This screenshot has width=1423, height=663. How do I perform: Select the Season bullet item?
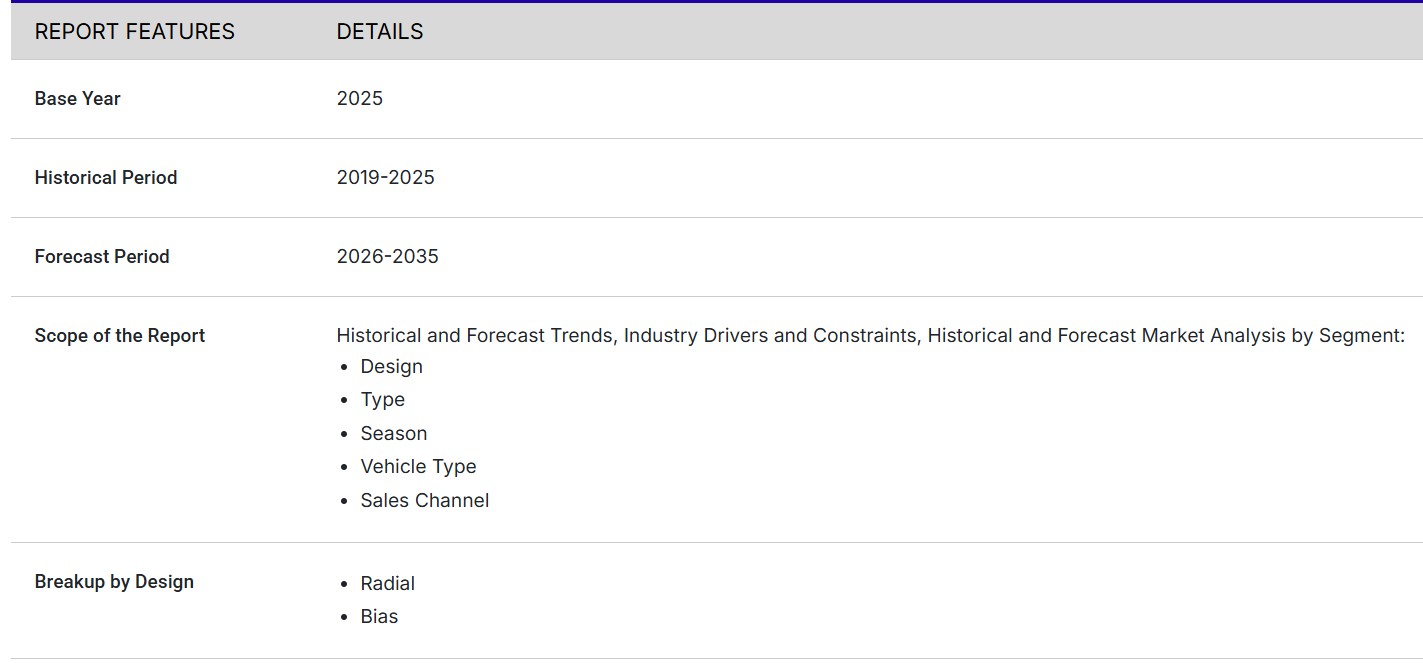pyautogui.click(x=393, y=433)
